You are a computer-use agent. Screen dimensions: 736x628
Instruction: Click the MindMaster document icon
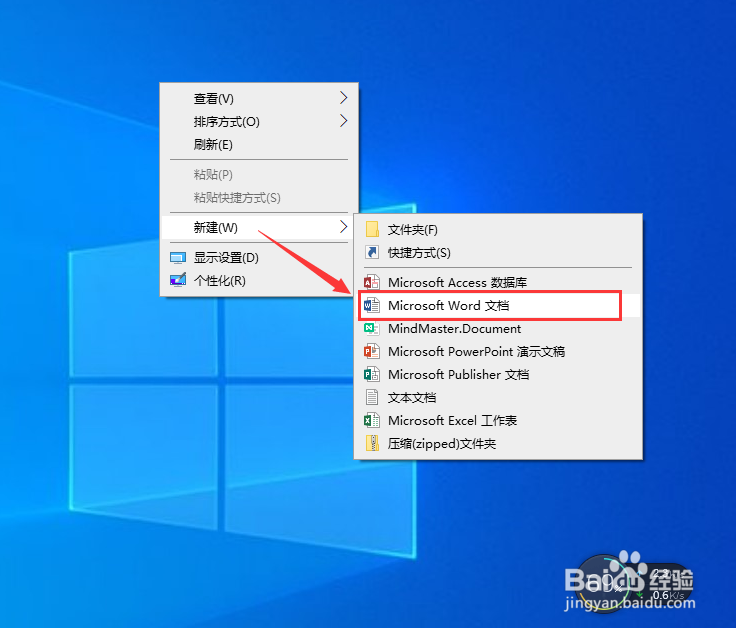pyautogui.click(x=372, y=328)
